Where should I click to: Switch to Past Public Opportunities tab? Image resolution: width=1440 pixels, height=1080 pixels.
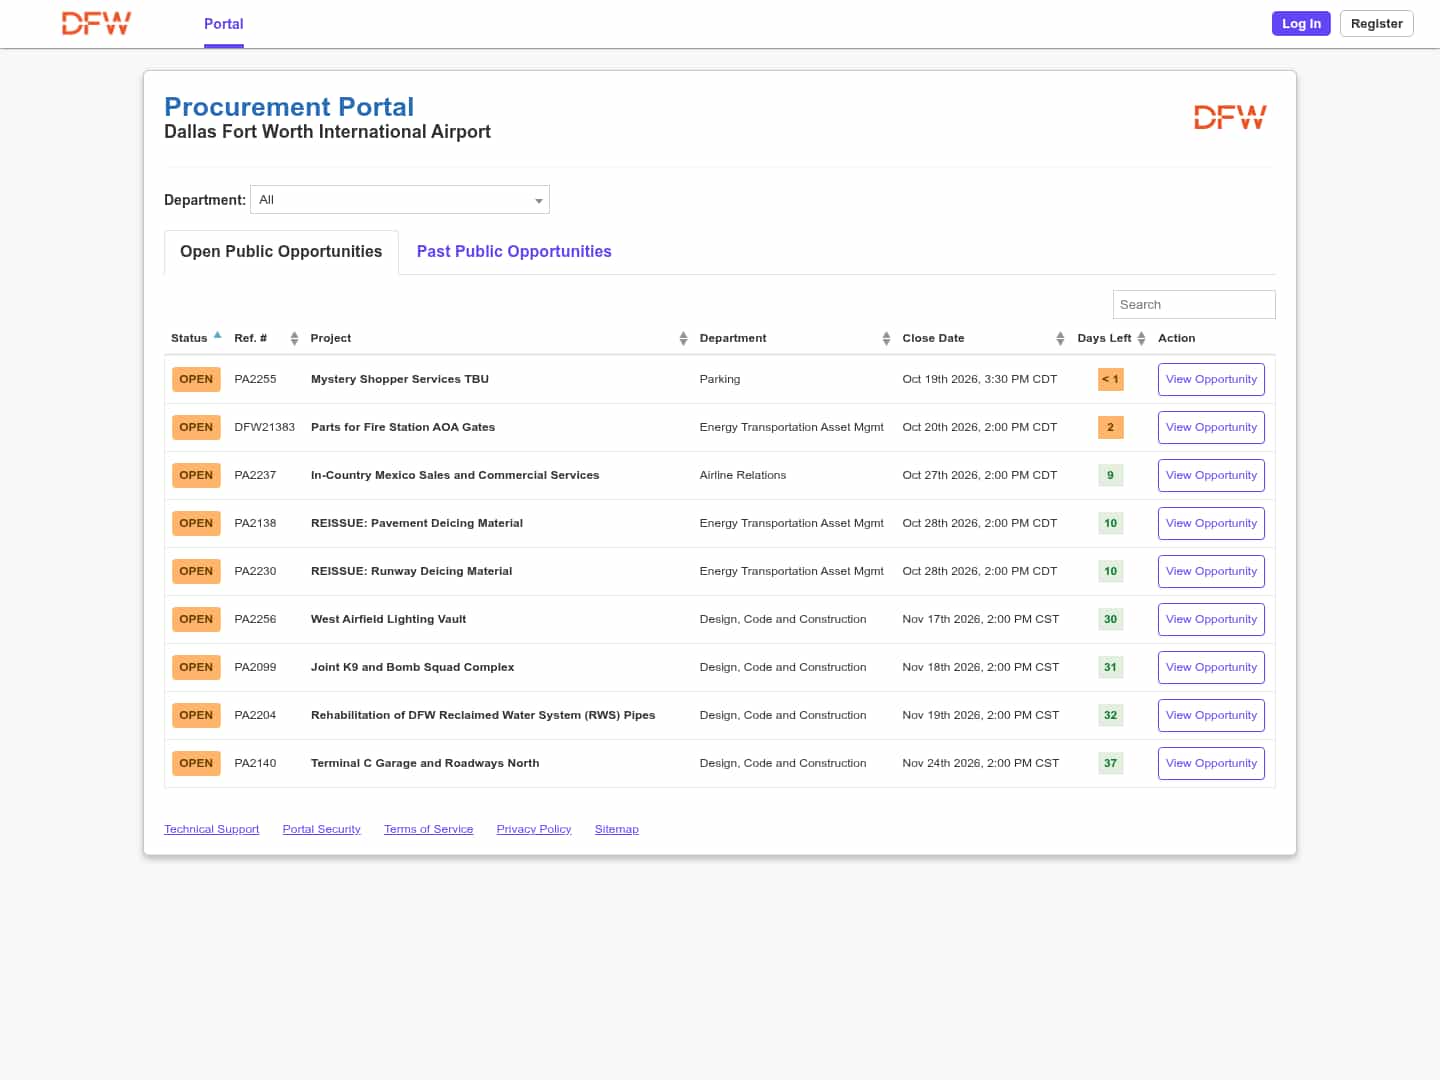pos(514,252)
